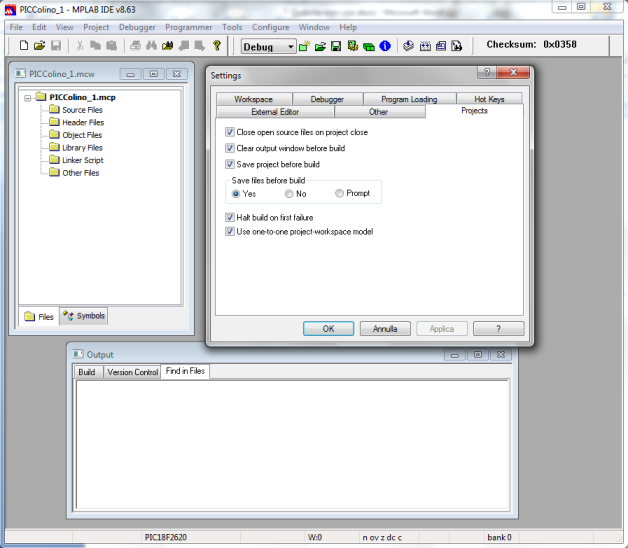Viewport: 628px width, 548px height.
Task: Confirm settings with the OK button
Action: 328,329
